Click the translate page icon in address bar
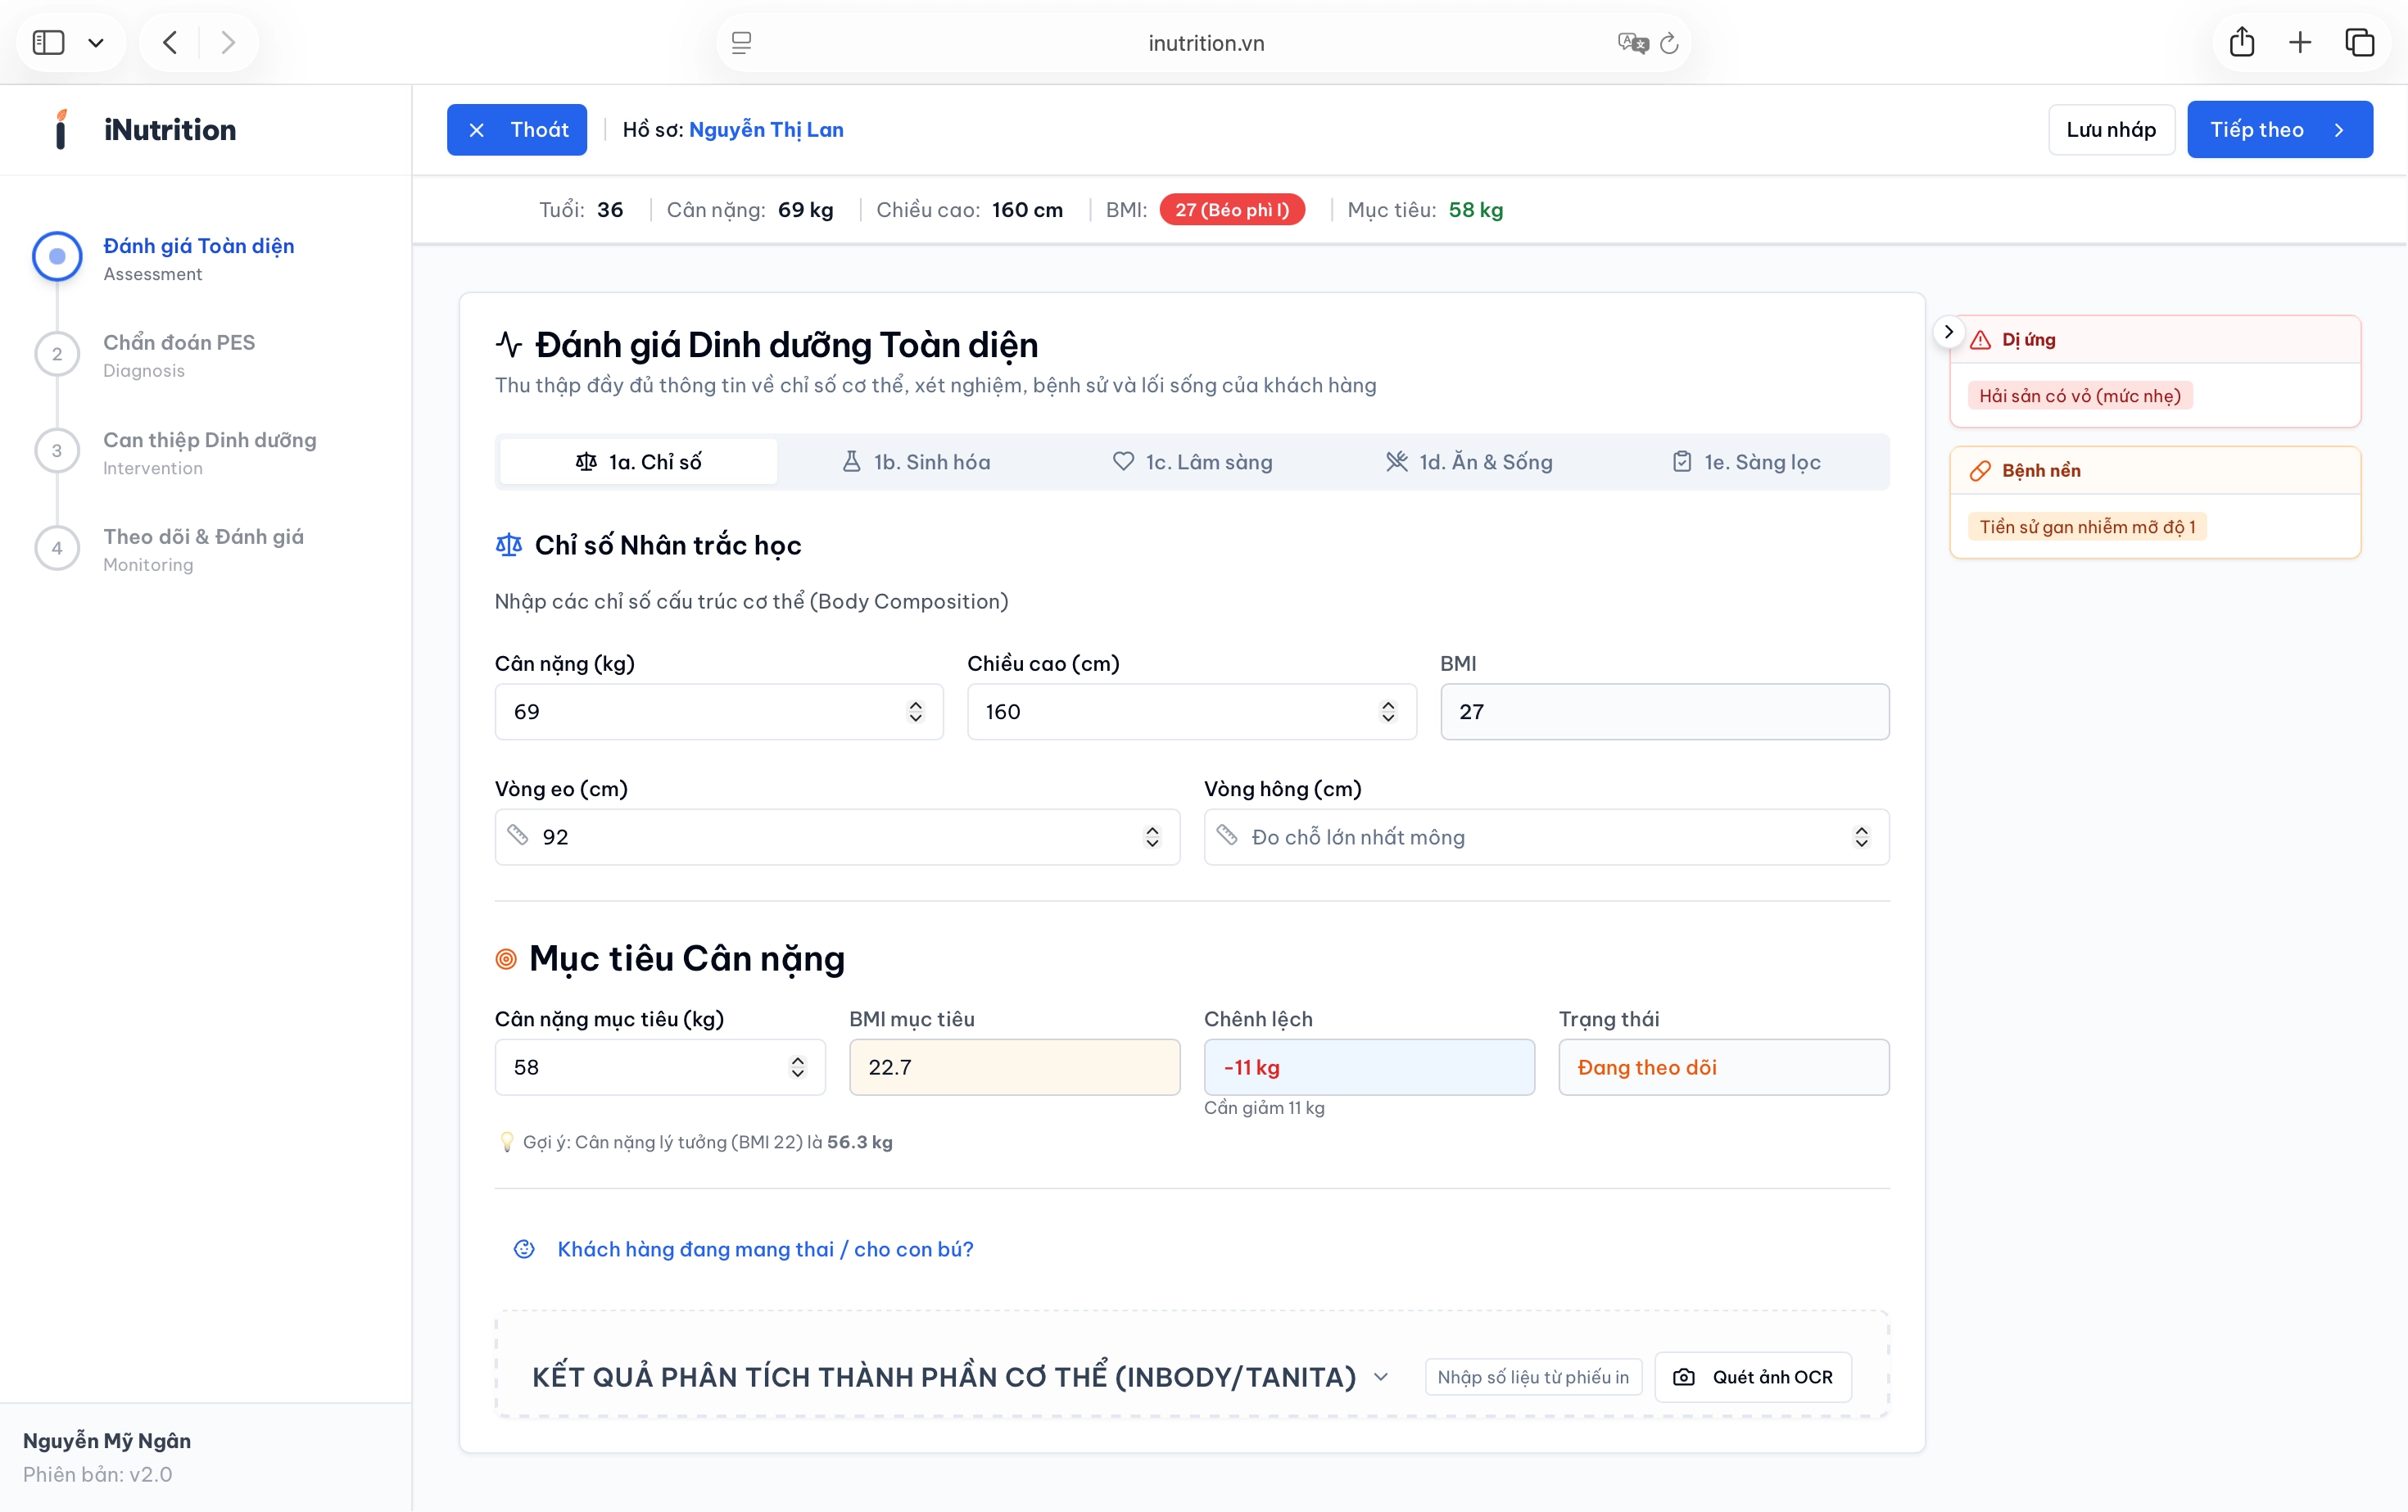The width and height of the screenshot is (2408, 1512). pos(1632,43)
